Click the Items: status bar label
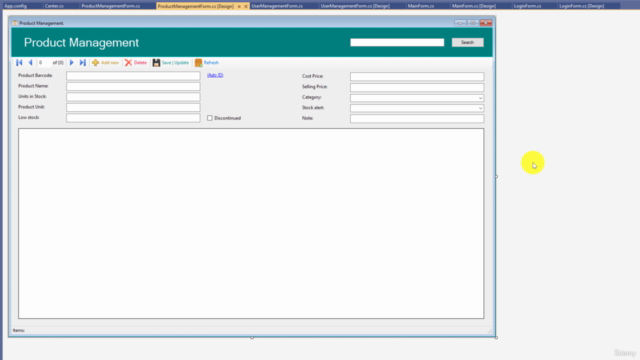640x360 pixels. point(19,330)
